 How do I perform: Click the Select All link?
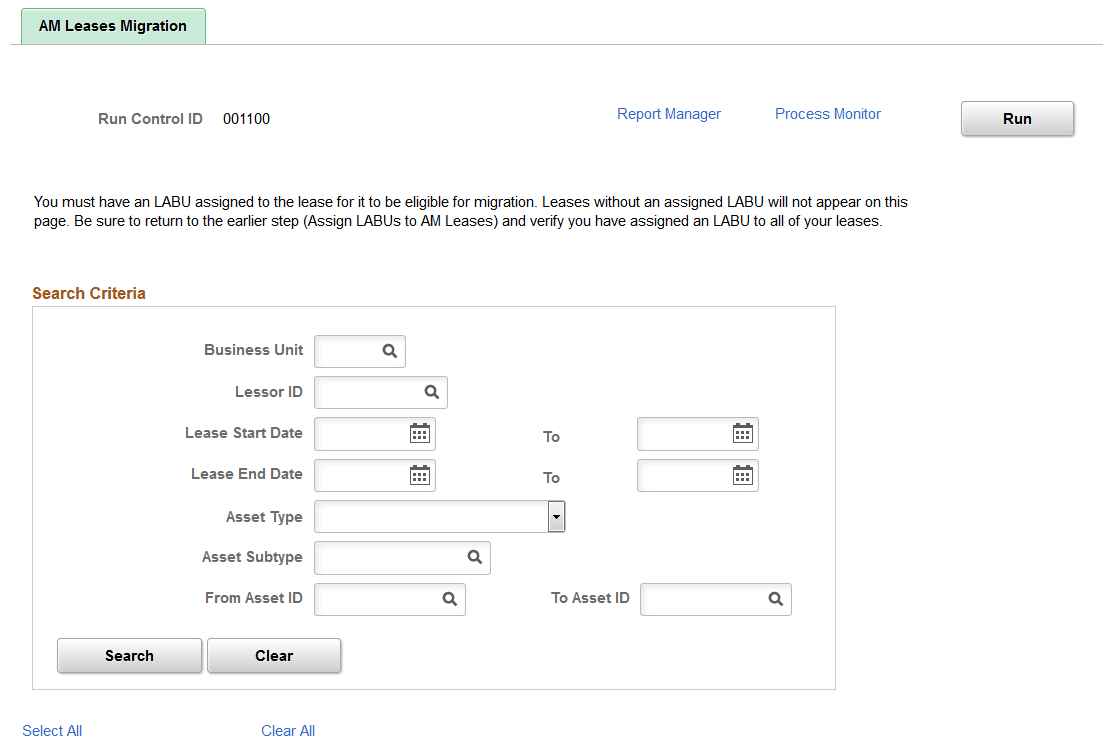(x=51, y=730)
